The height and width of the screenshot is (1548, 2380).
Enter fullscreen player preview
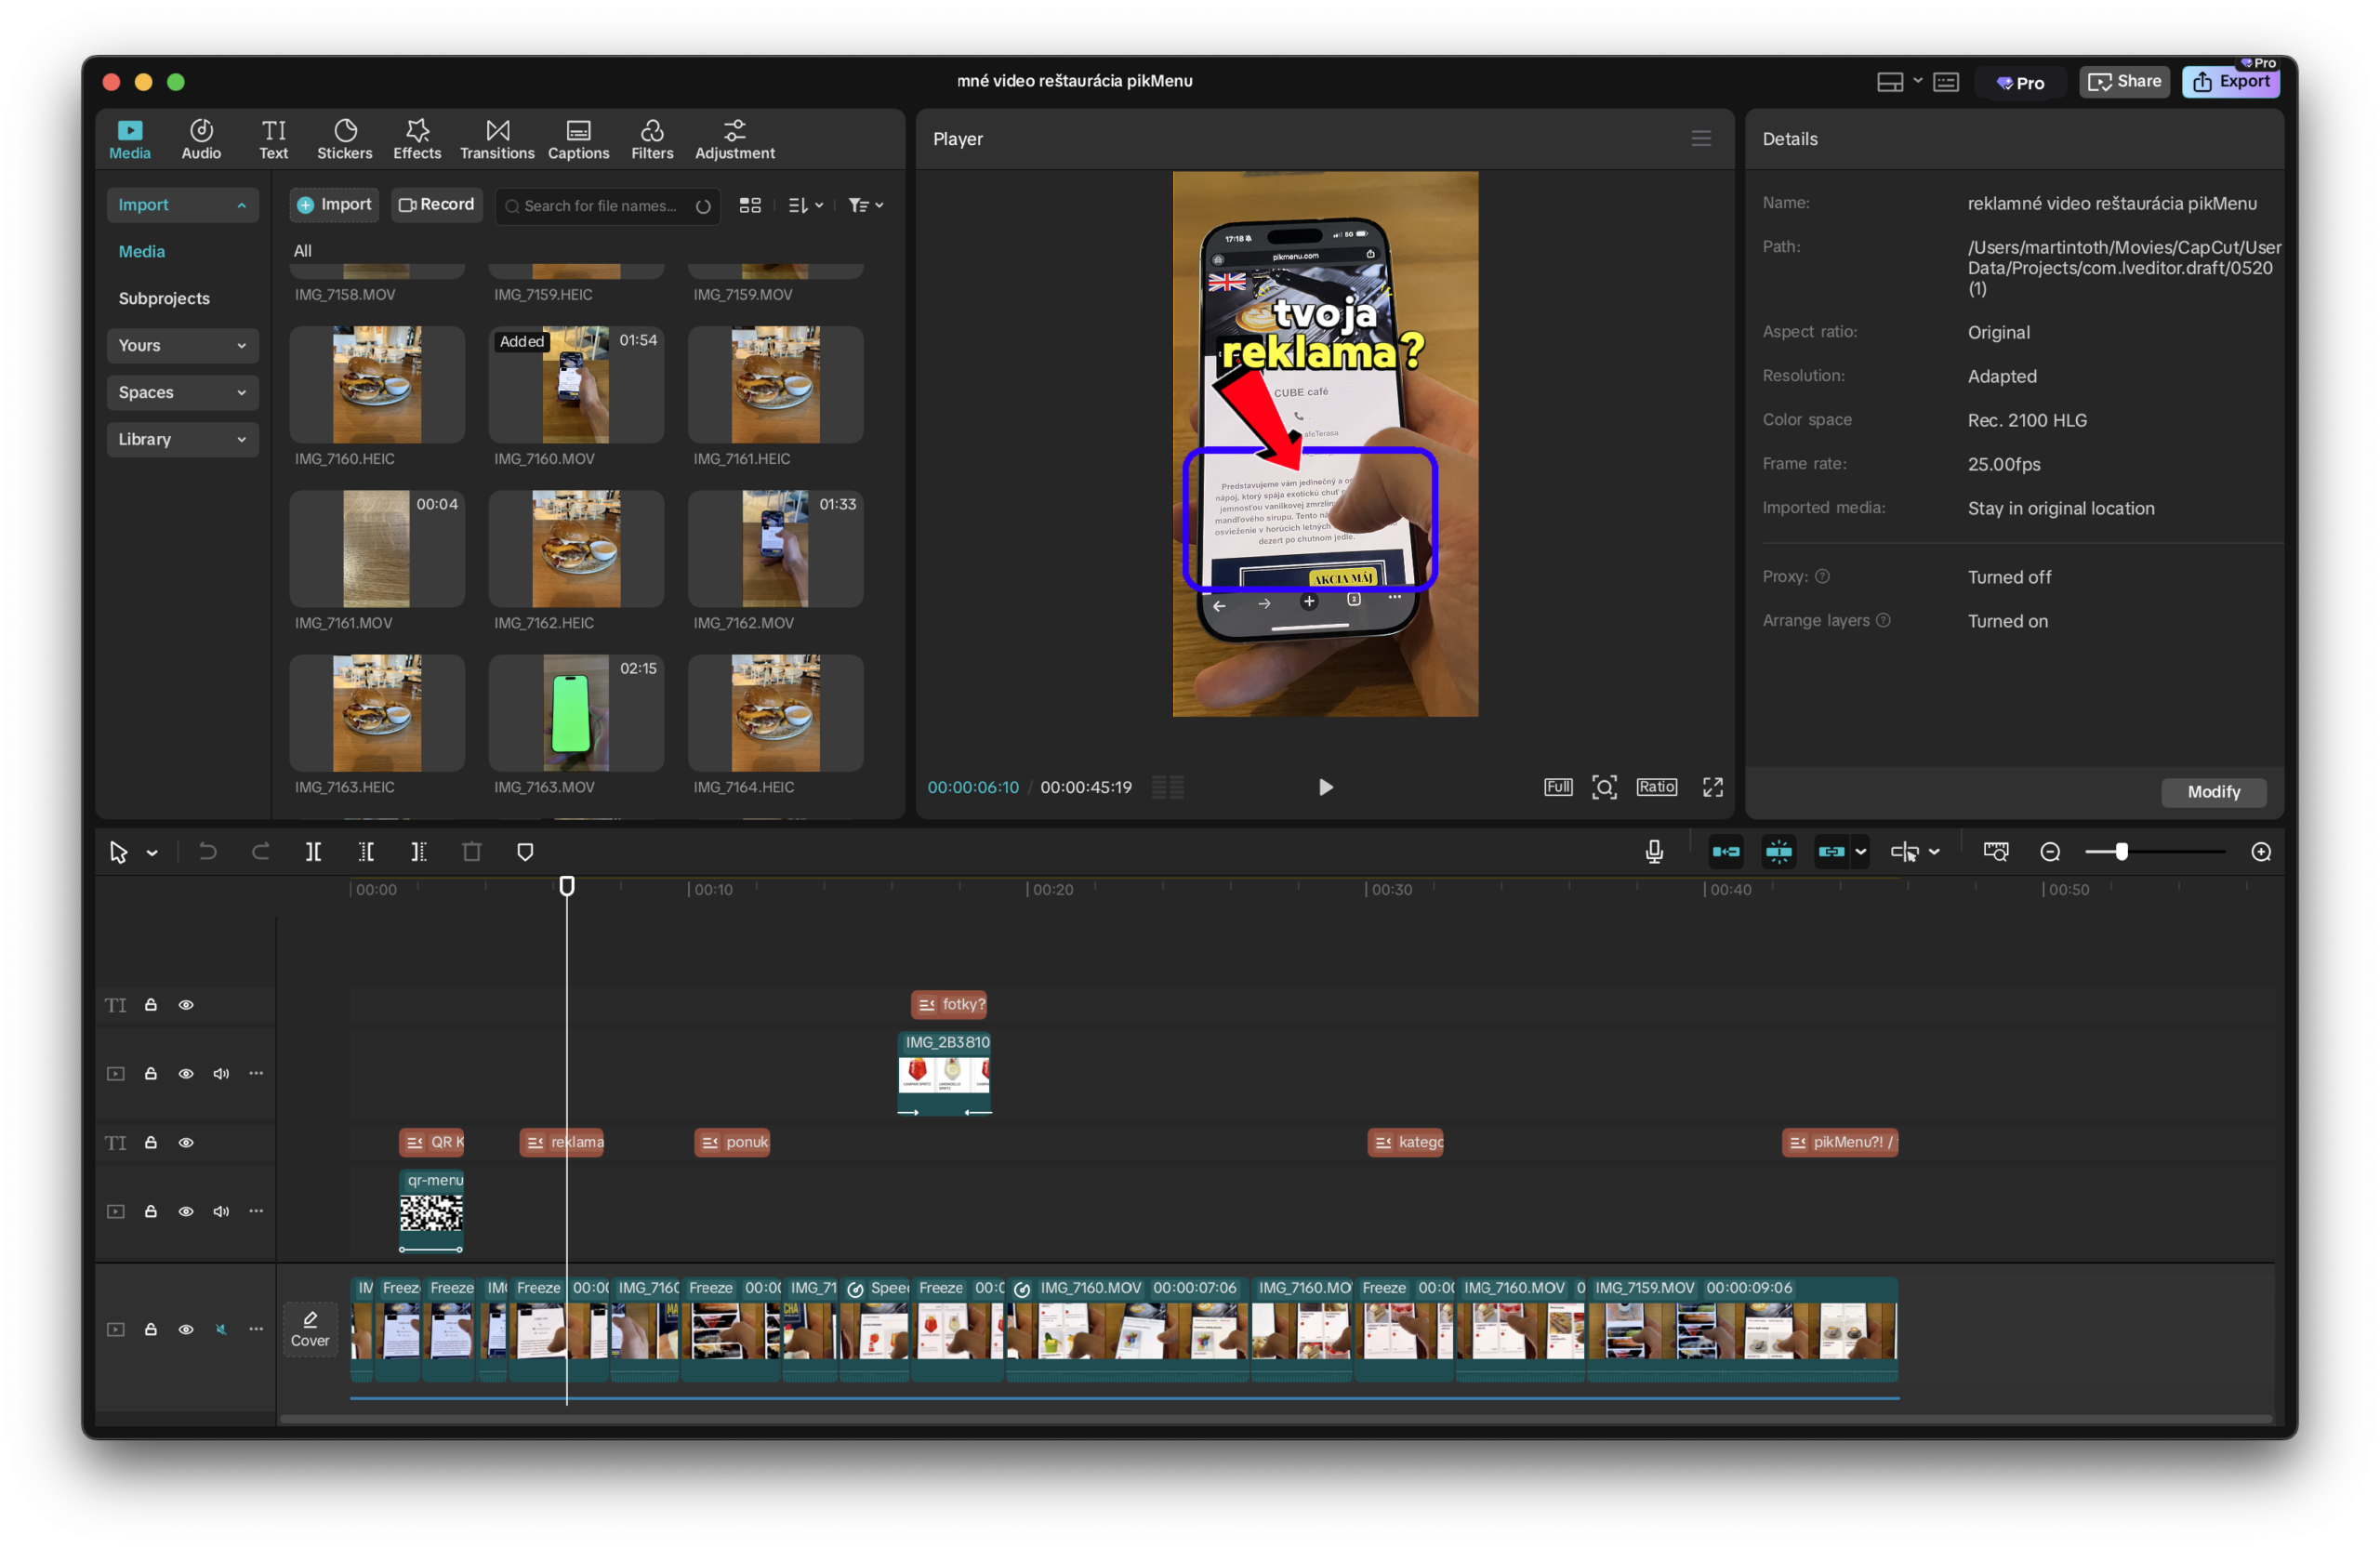[x=1712, y=787]
